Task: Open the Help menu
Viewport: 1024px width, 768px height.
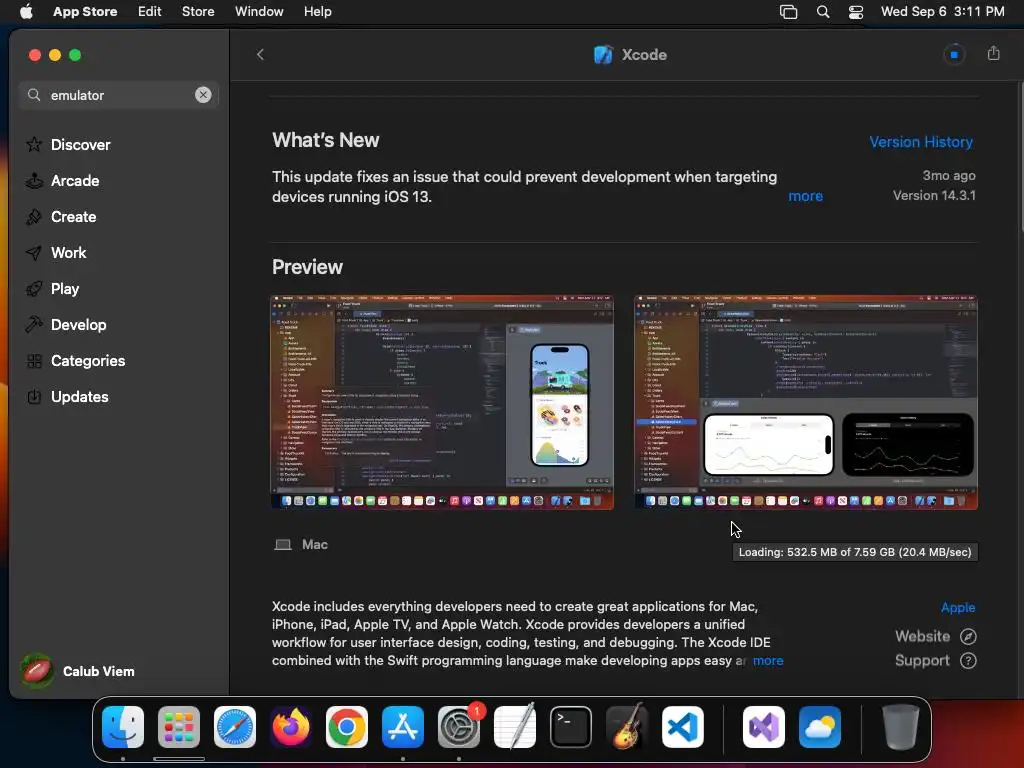Action: (317, 11)
